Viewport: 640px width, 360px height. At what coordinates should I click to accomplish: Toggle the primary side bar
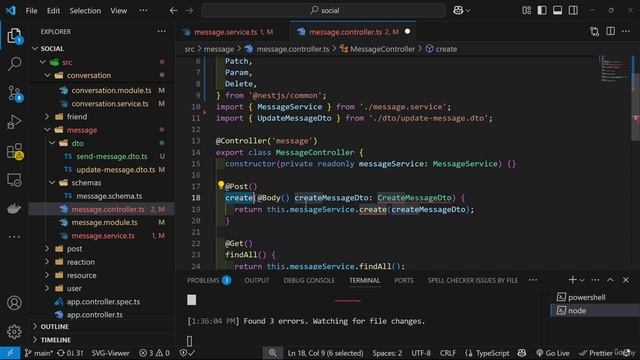point(542,11)
